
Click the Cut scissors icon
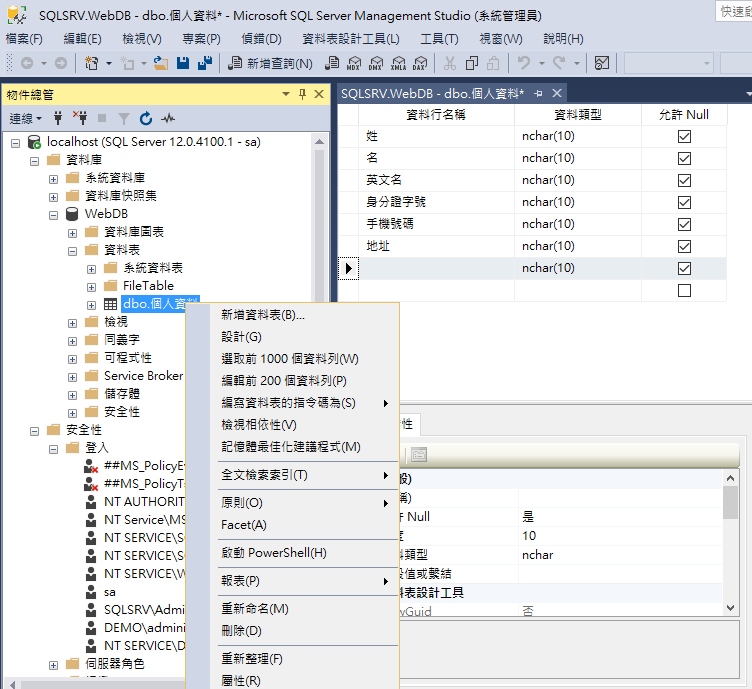pos(449,63)
